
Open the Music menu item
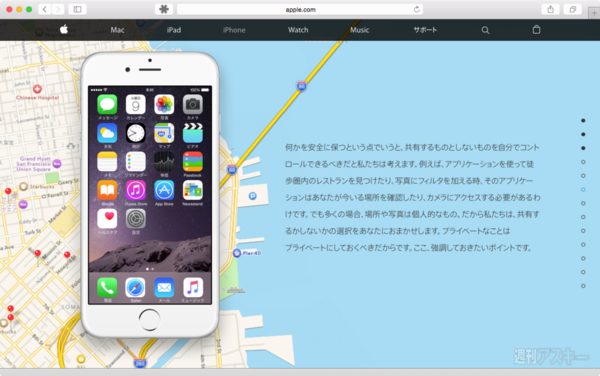(x=360, y=30)
